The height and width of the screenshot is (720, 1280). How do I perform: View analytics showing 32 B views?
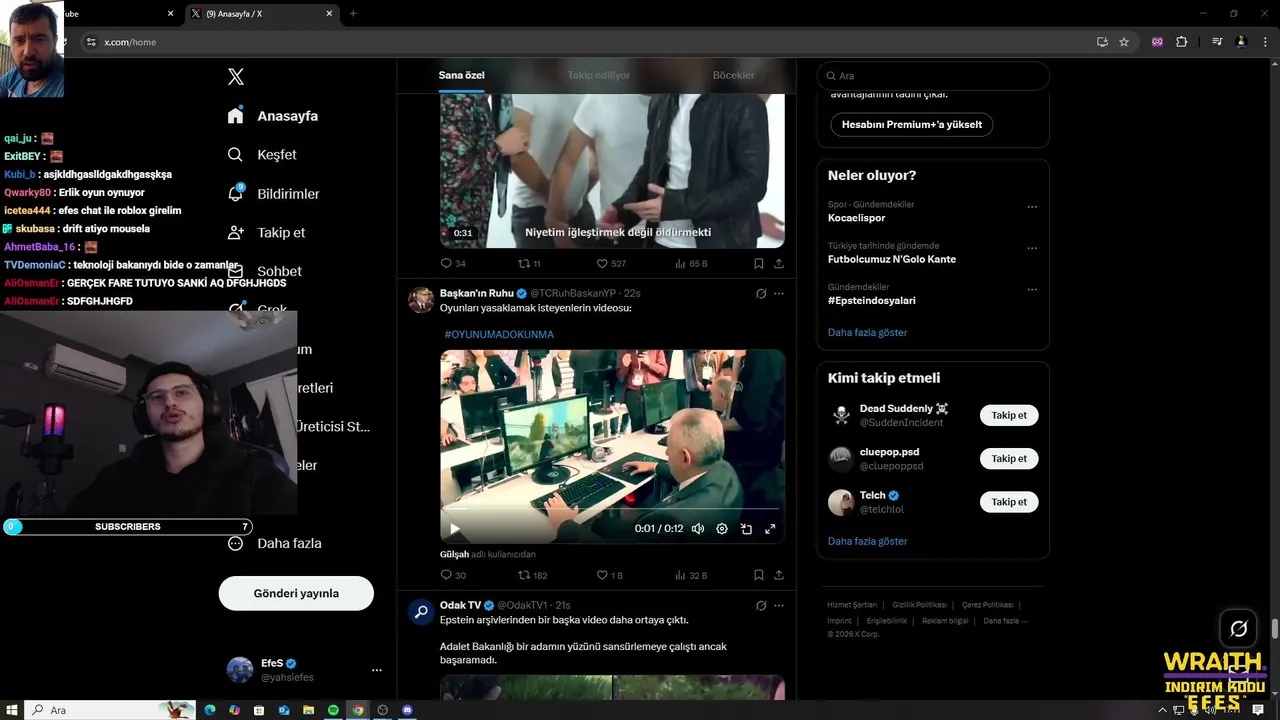(x=690, y=575)
